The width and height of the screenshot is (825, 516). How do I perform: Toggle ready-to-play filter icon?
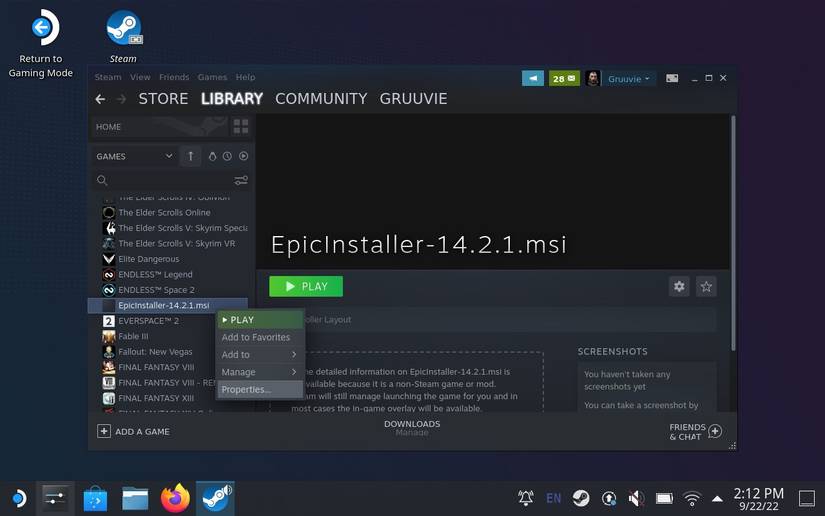[243, 156]
